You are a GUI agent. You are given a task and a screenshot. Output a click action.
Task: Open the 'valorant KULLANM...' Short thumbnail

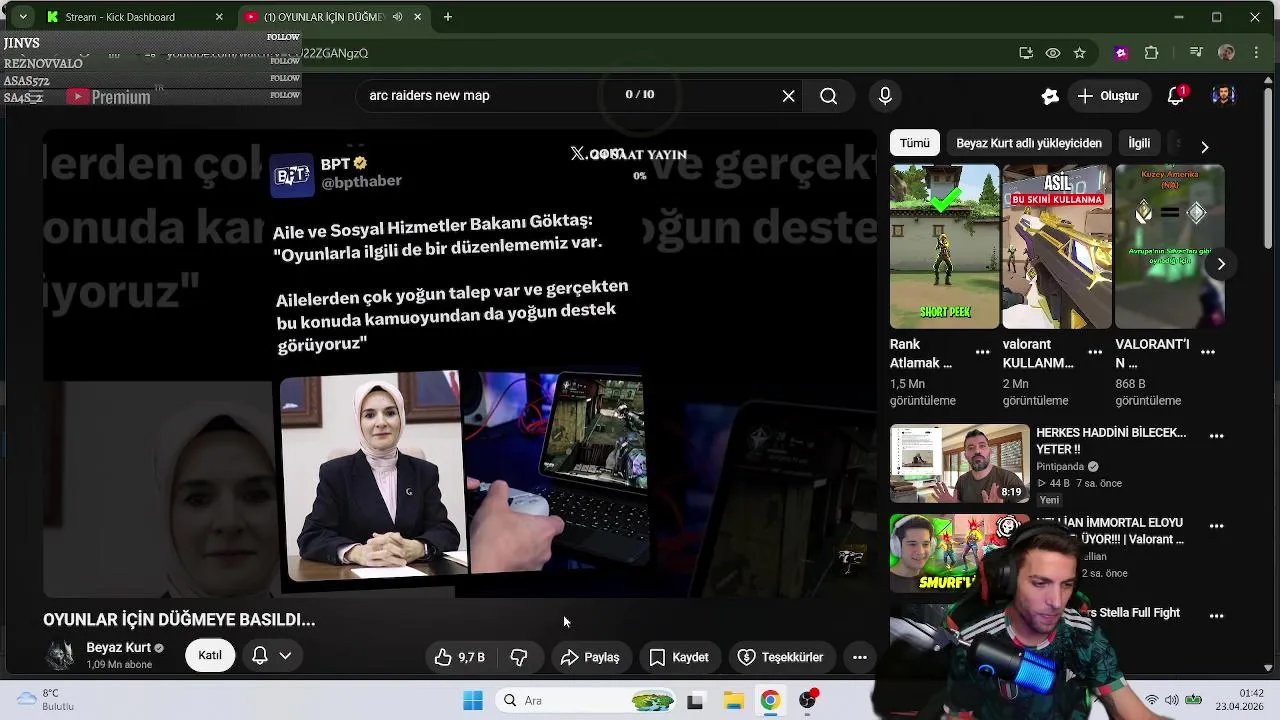[x=1057, y=246]
